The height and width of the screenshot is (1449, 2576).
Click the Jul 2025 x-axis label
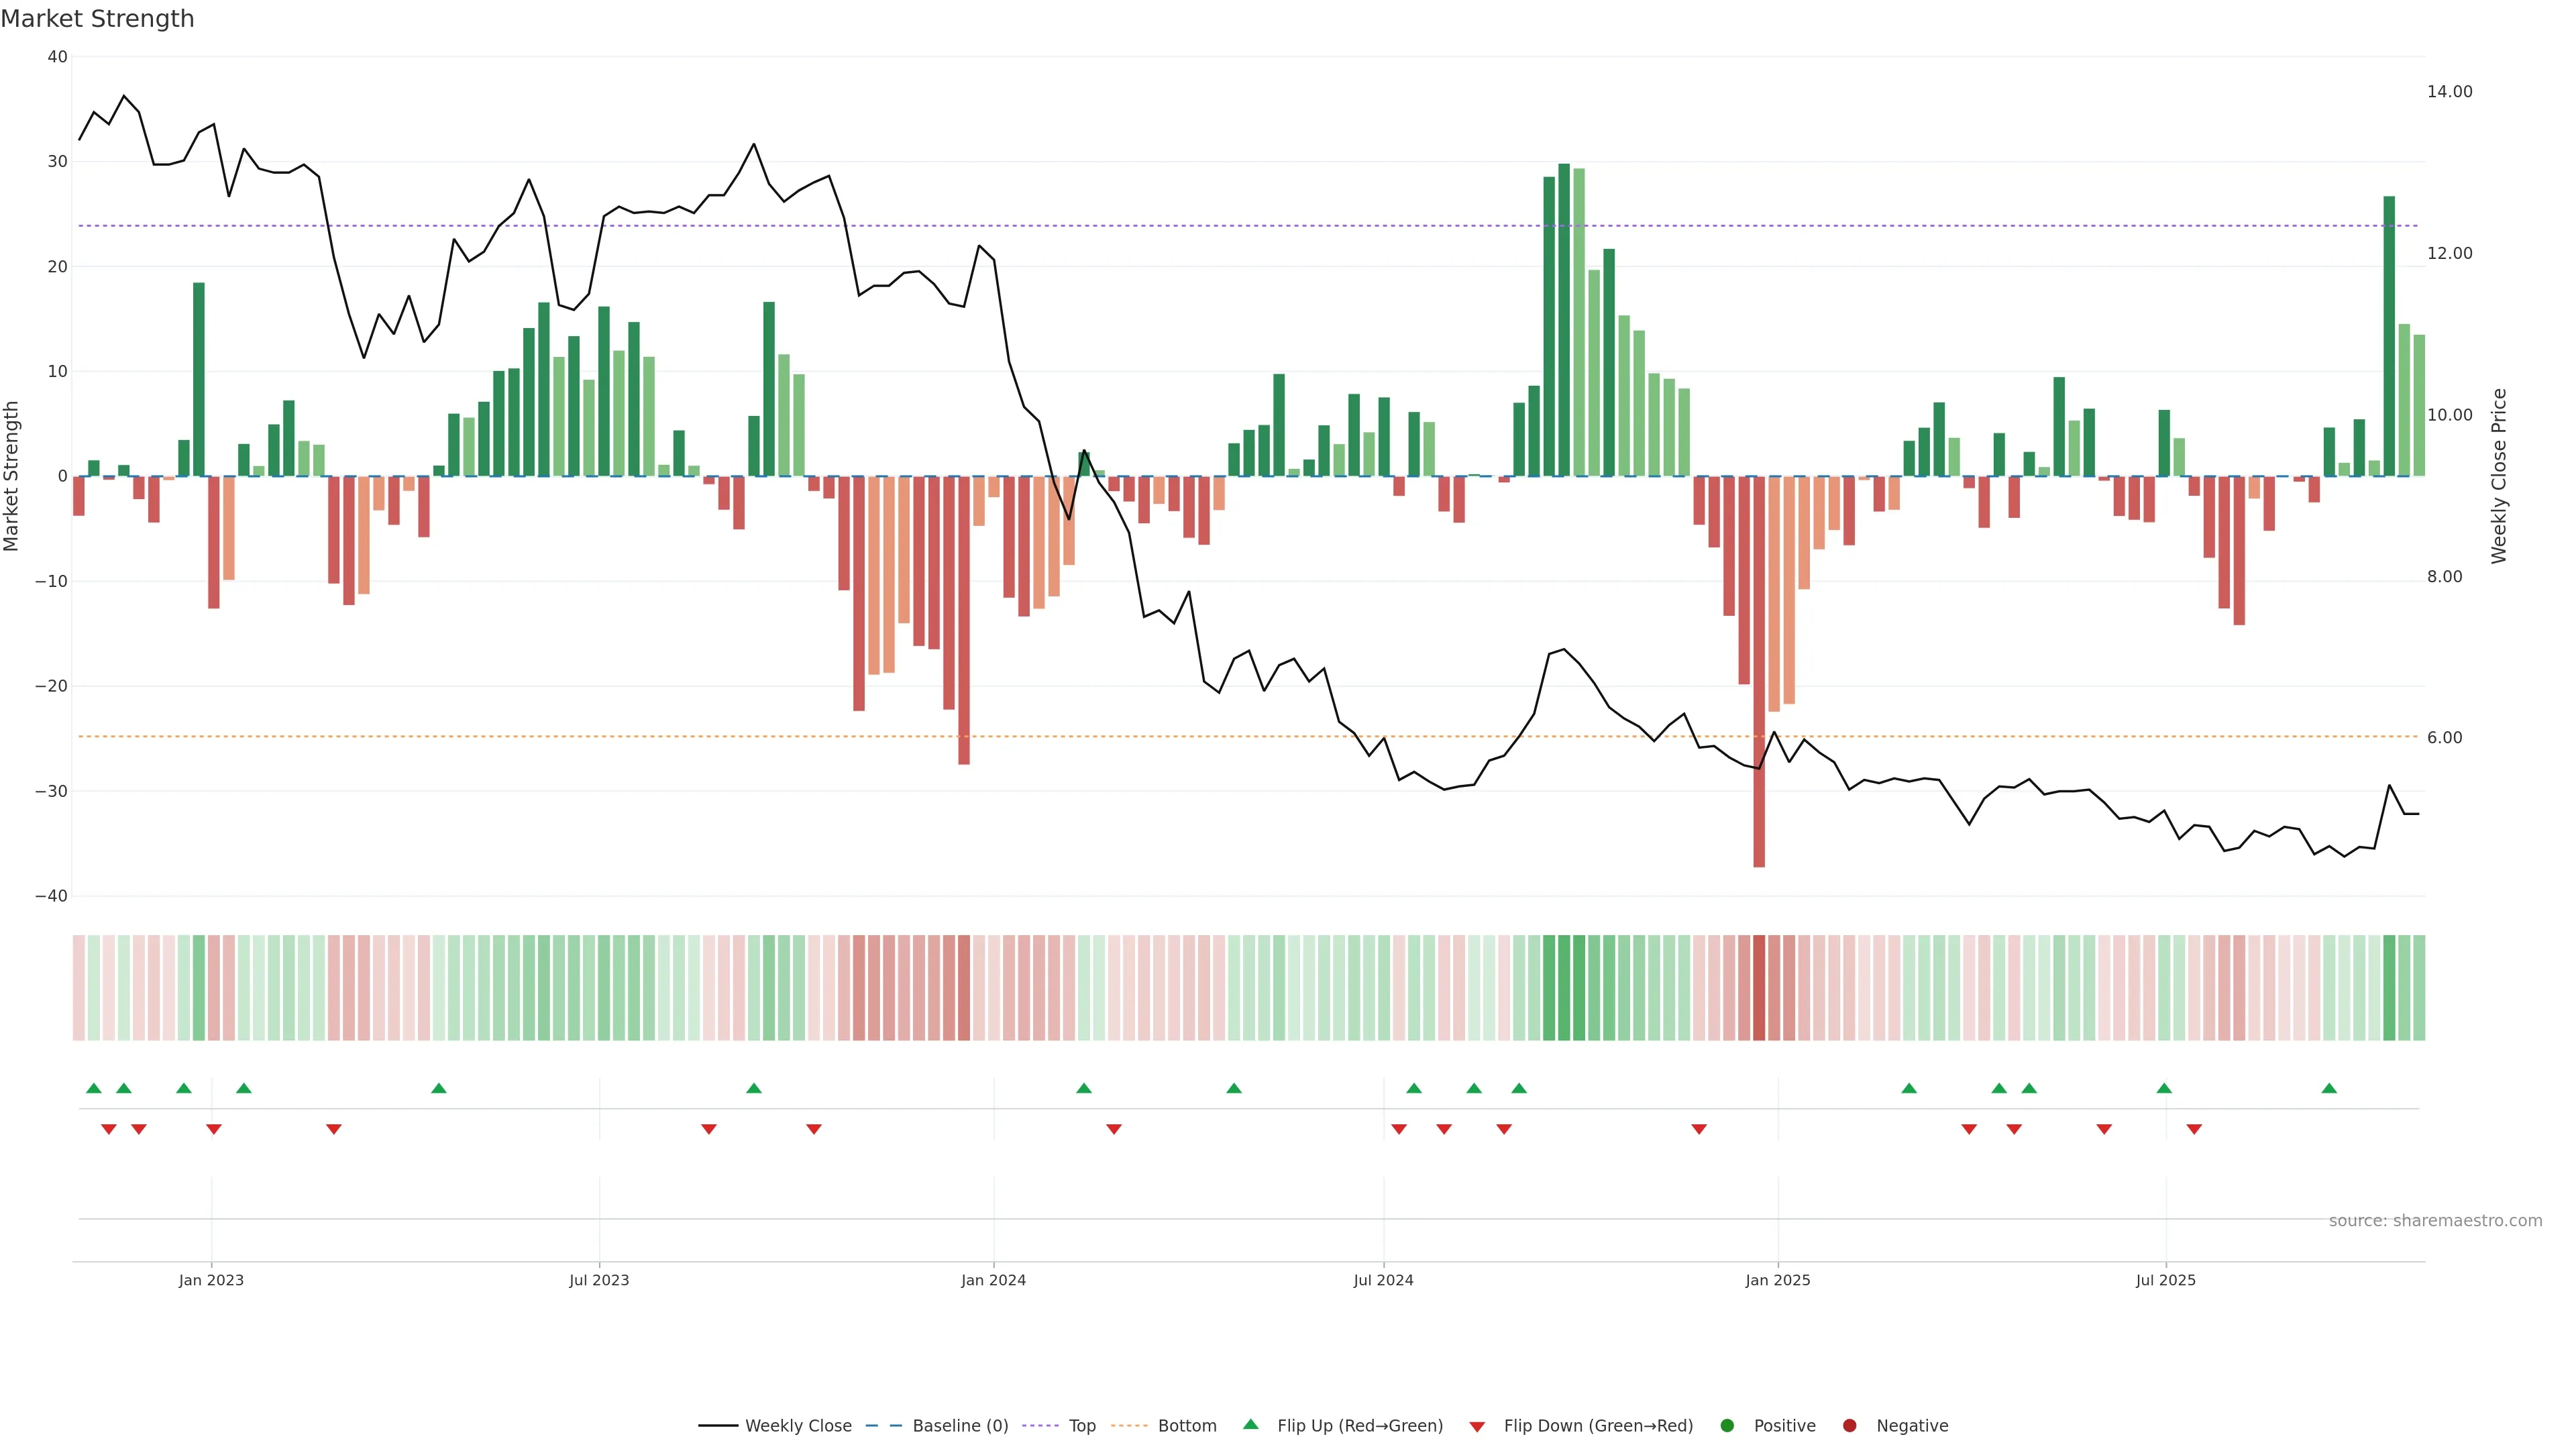2165,1280
